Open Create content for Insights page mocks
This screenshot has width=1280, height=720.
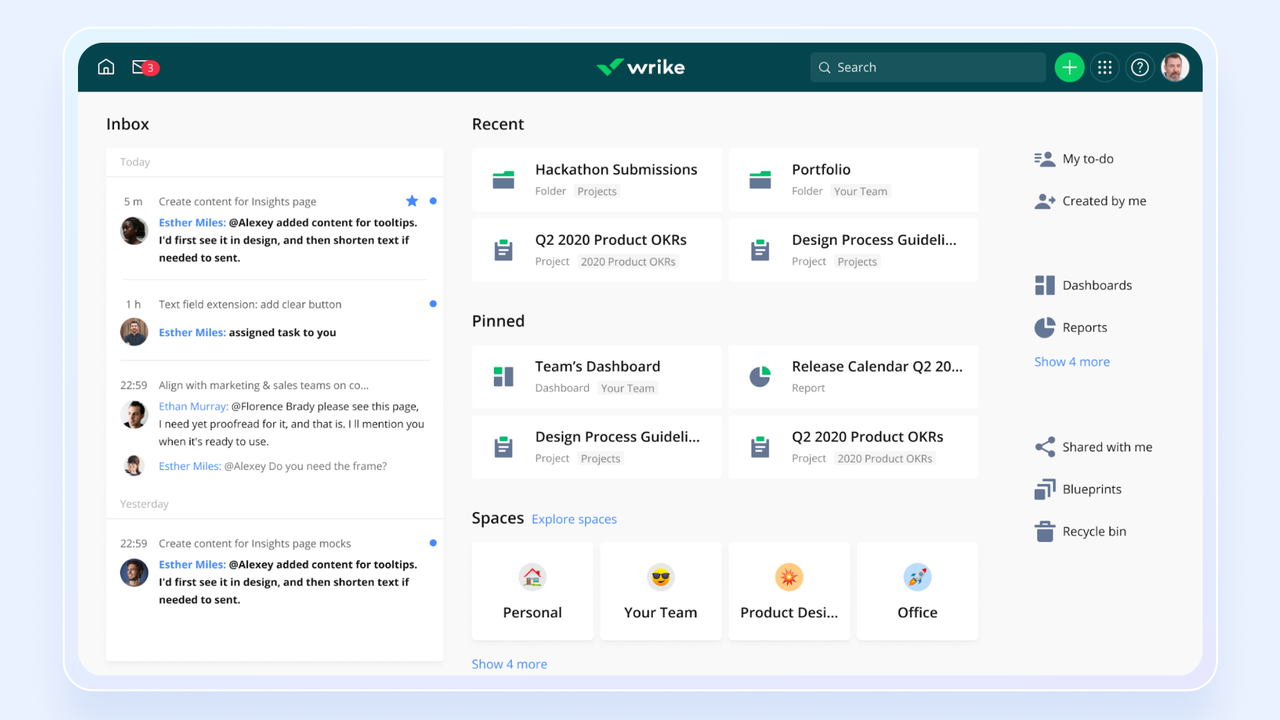click(x=255, y=544)
